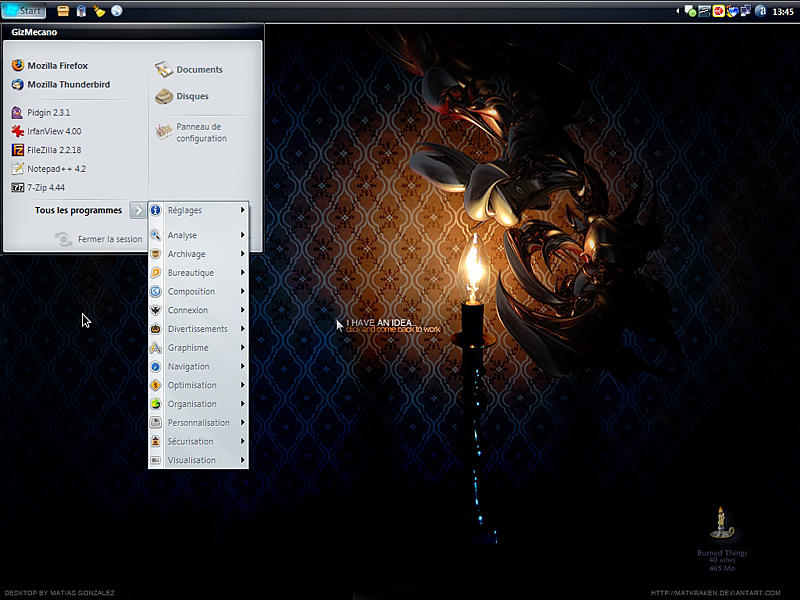Open Disques
This screenshot has height=600, width=800.
point(182,96)
